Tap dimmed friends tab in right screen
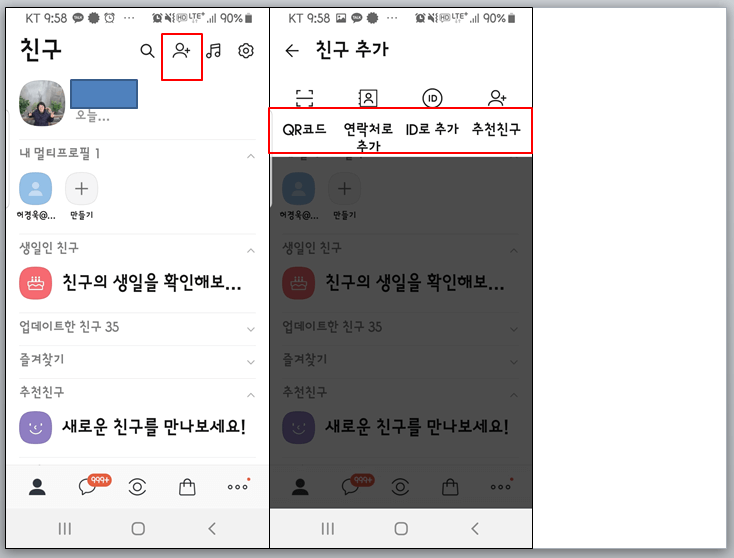The width and height of the screenshot is (734, 558). [x=301, y=487]
